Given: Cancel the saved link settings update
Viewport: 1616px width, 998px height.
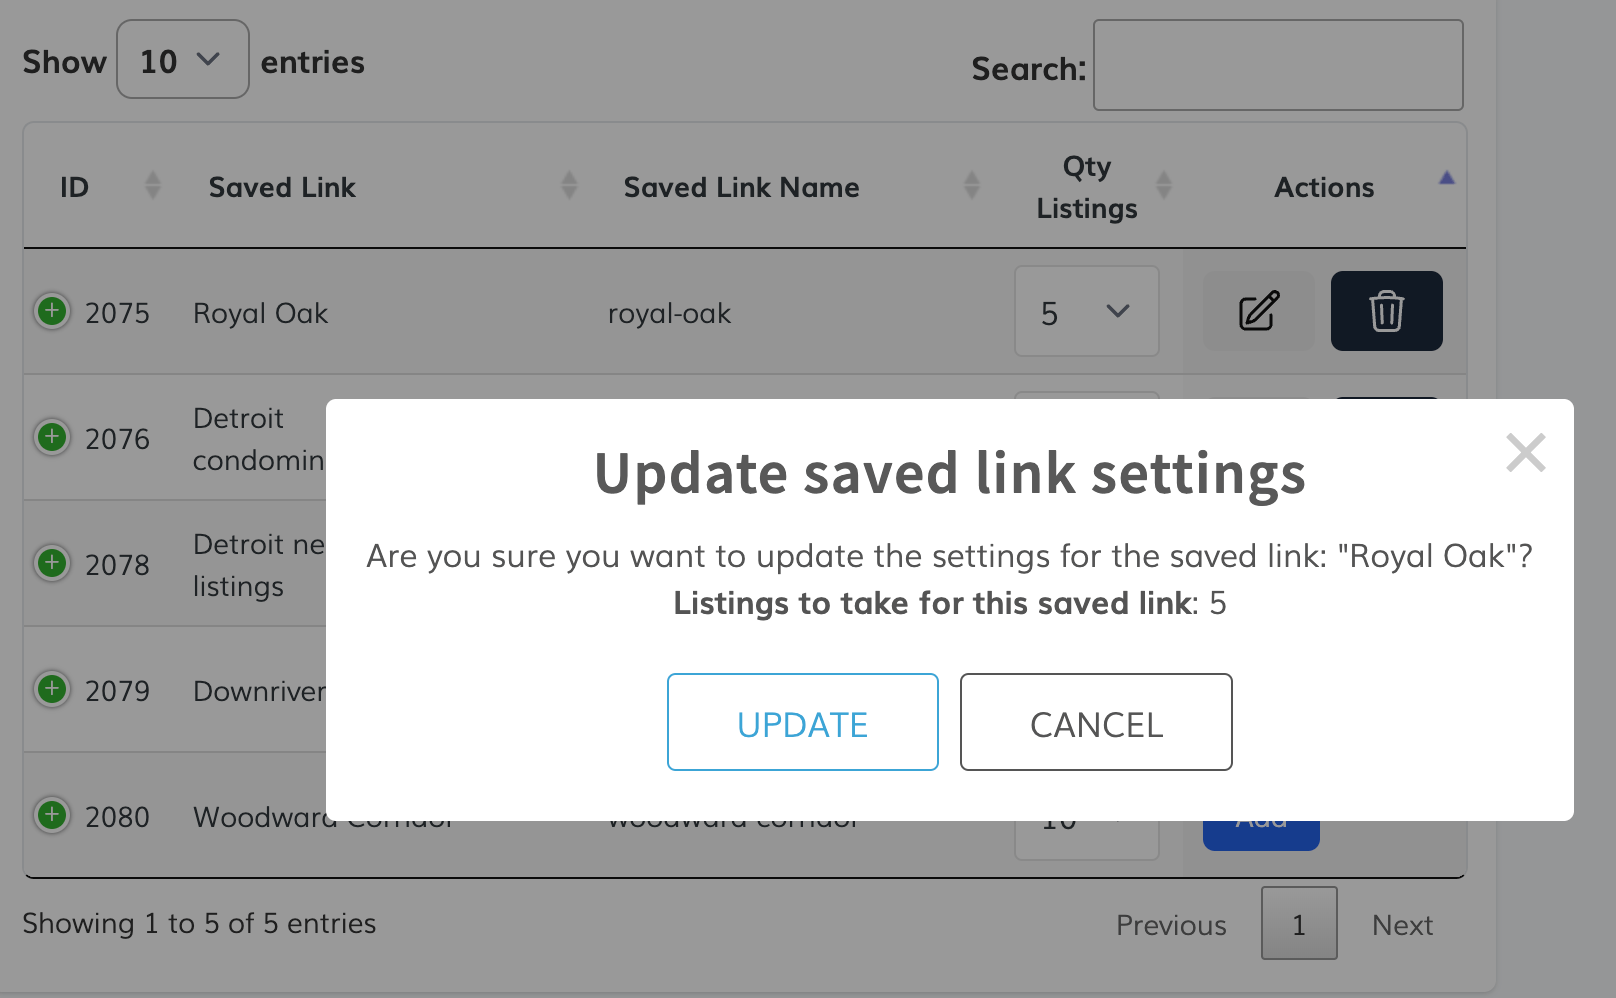Looking at the screenshot, I should 1096,723.
